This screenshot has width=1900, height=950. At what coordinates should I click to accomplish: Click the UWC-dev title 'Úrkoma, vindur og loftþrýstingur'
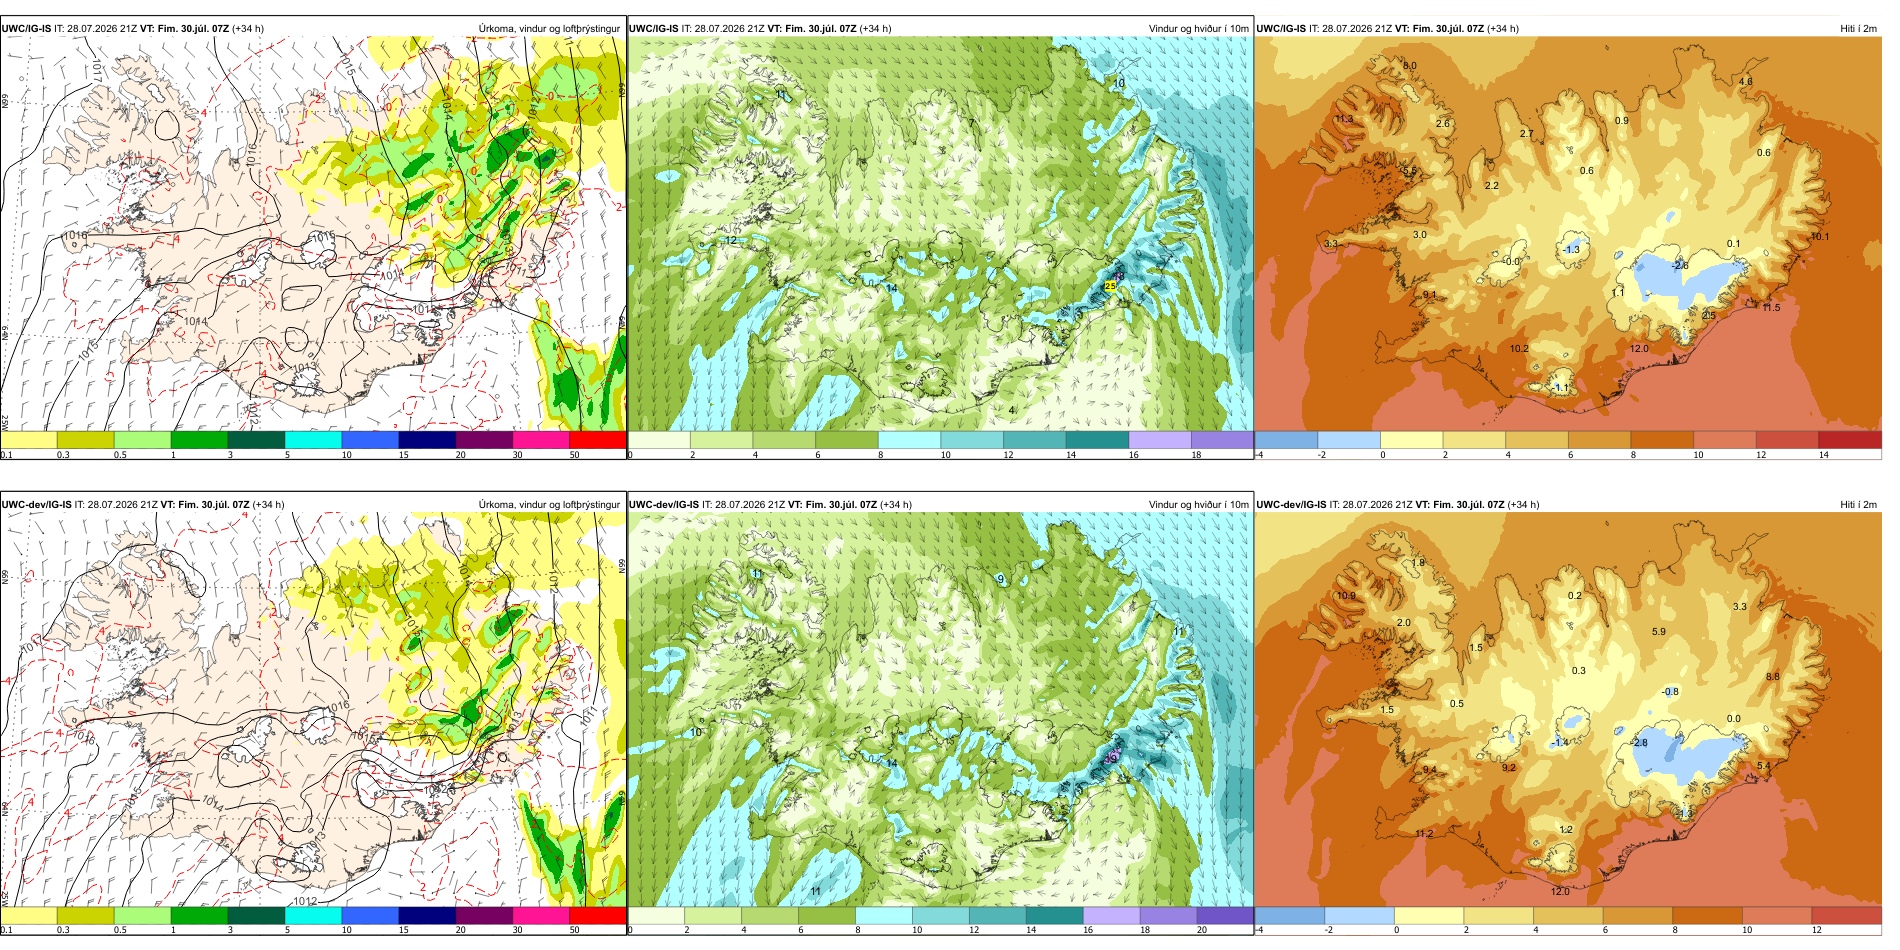coord(549,505)
